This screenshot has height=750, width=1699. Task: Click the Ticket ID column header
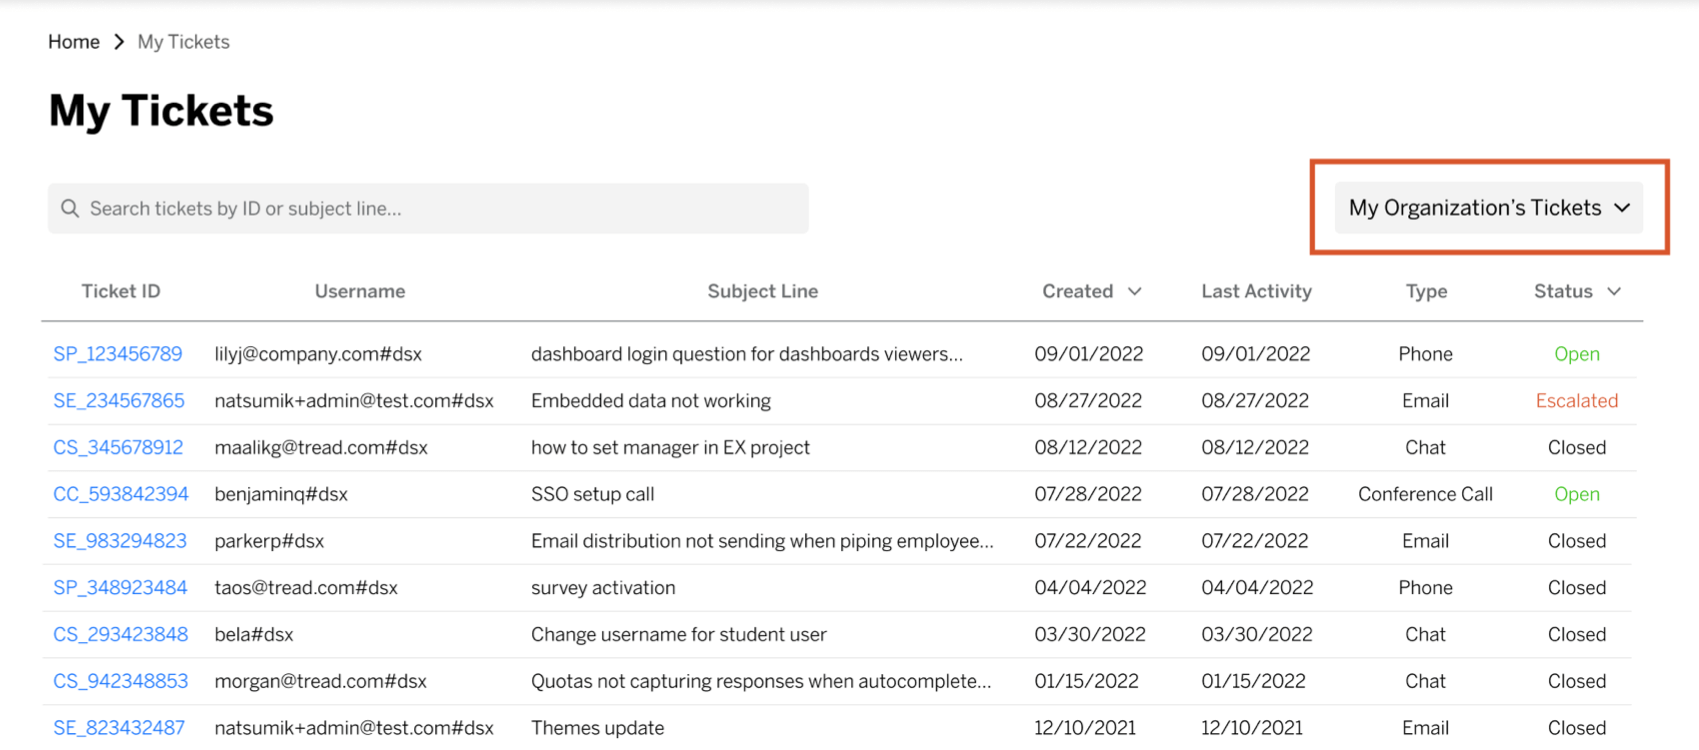pyautogui.click(x=121, y=291)
